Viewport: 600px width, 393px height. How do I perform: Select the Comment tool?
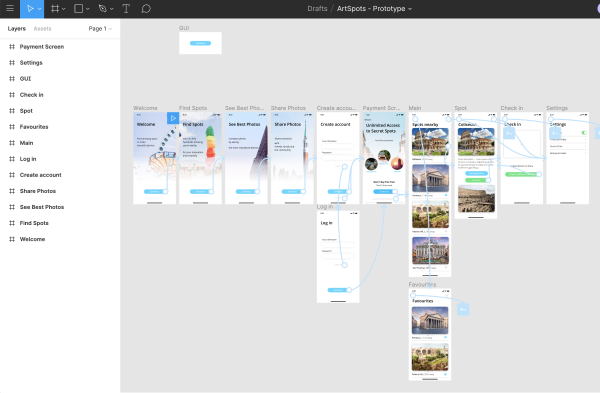[146, 8]
